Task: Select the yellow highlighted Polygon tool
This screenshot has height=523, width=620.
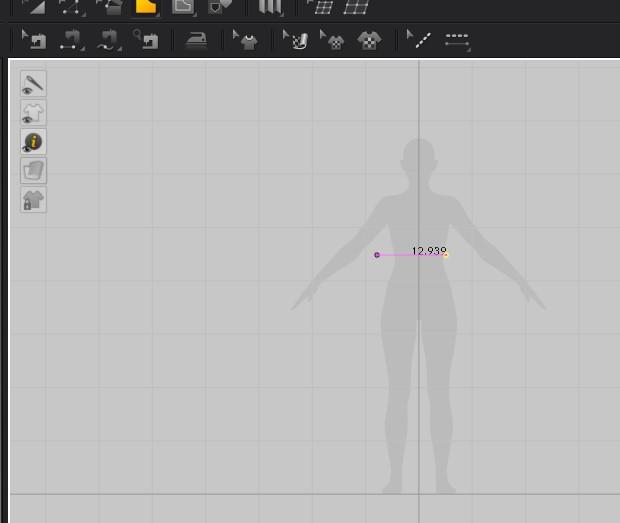Action: pyautogui.click(x=146, y=7)
